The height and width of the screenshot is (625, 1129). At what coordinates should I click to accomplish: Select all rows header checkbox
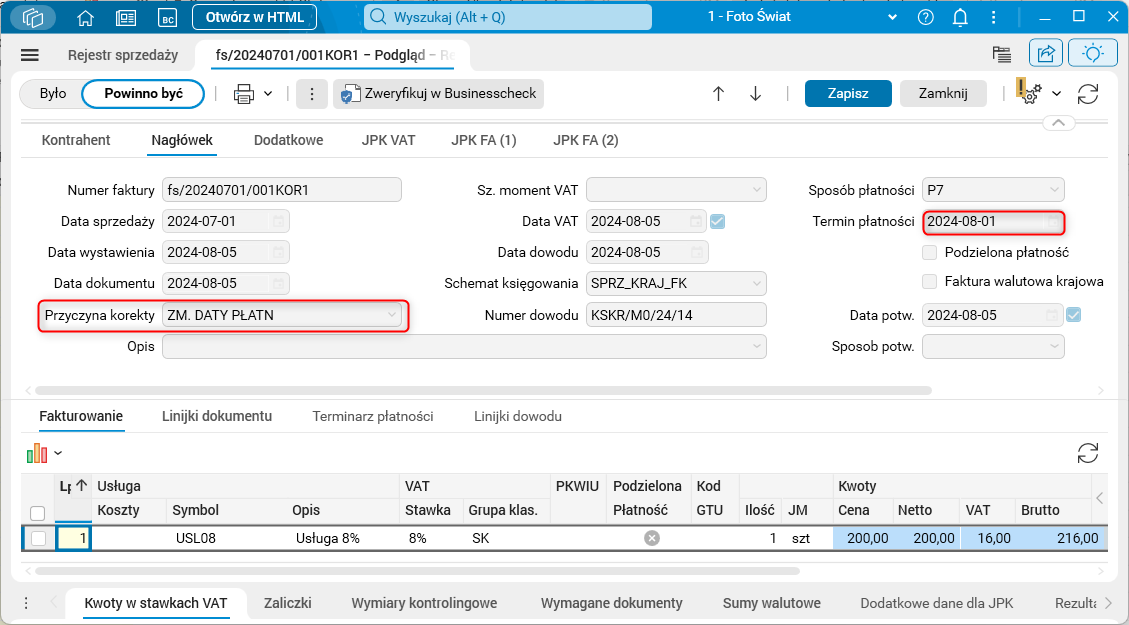(37, 513)
